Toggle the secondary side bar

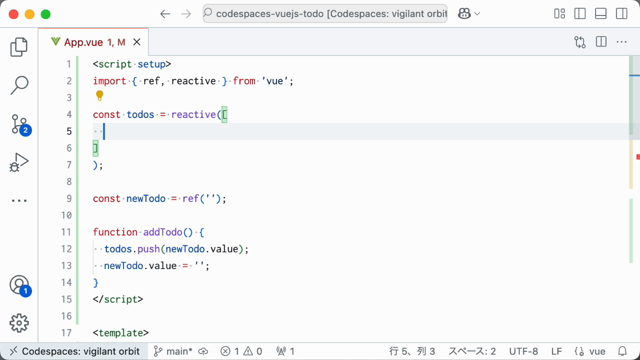(x=622, y=14)
